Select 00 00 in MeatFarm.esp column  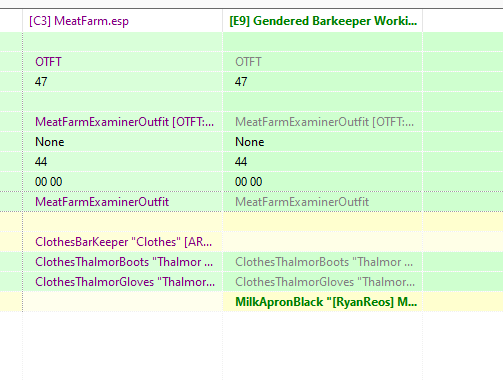[122, 182]
